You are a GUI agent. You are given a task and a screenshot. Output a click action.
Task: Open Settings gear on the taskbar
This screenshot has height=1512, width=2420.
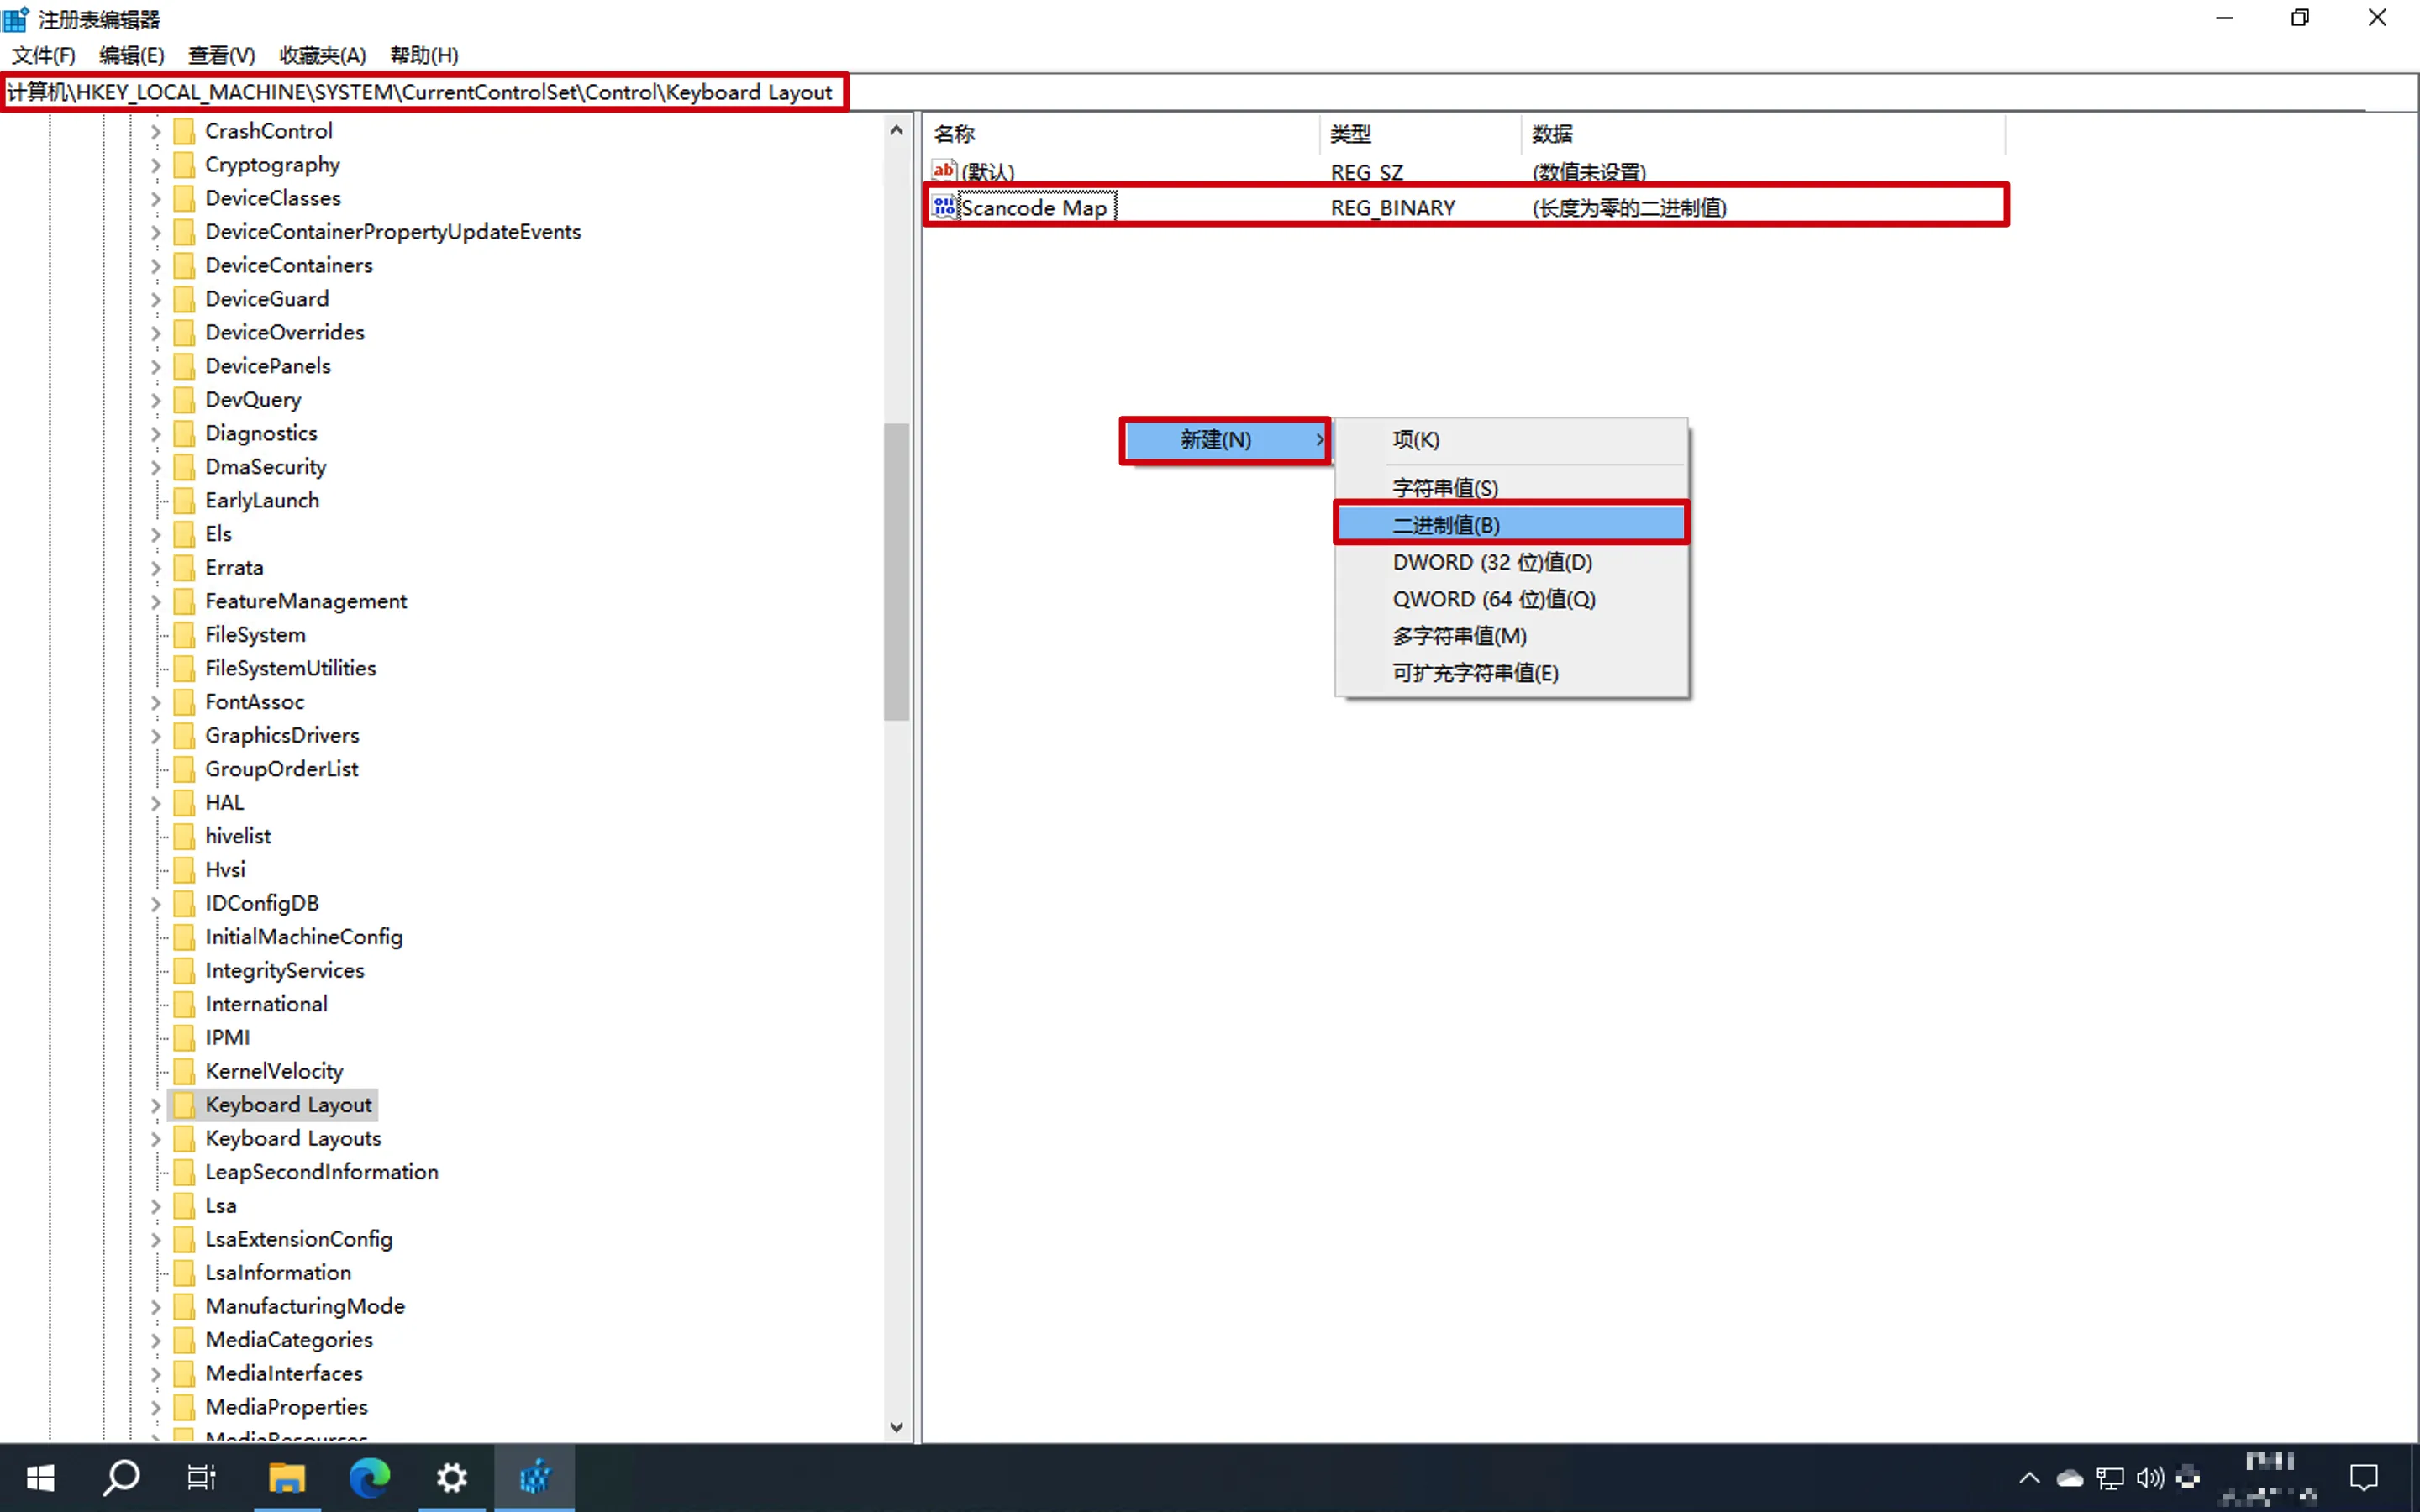click(452, 1477)
